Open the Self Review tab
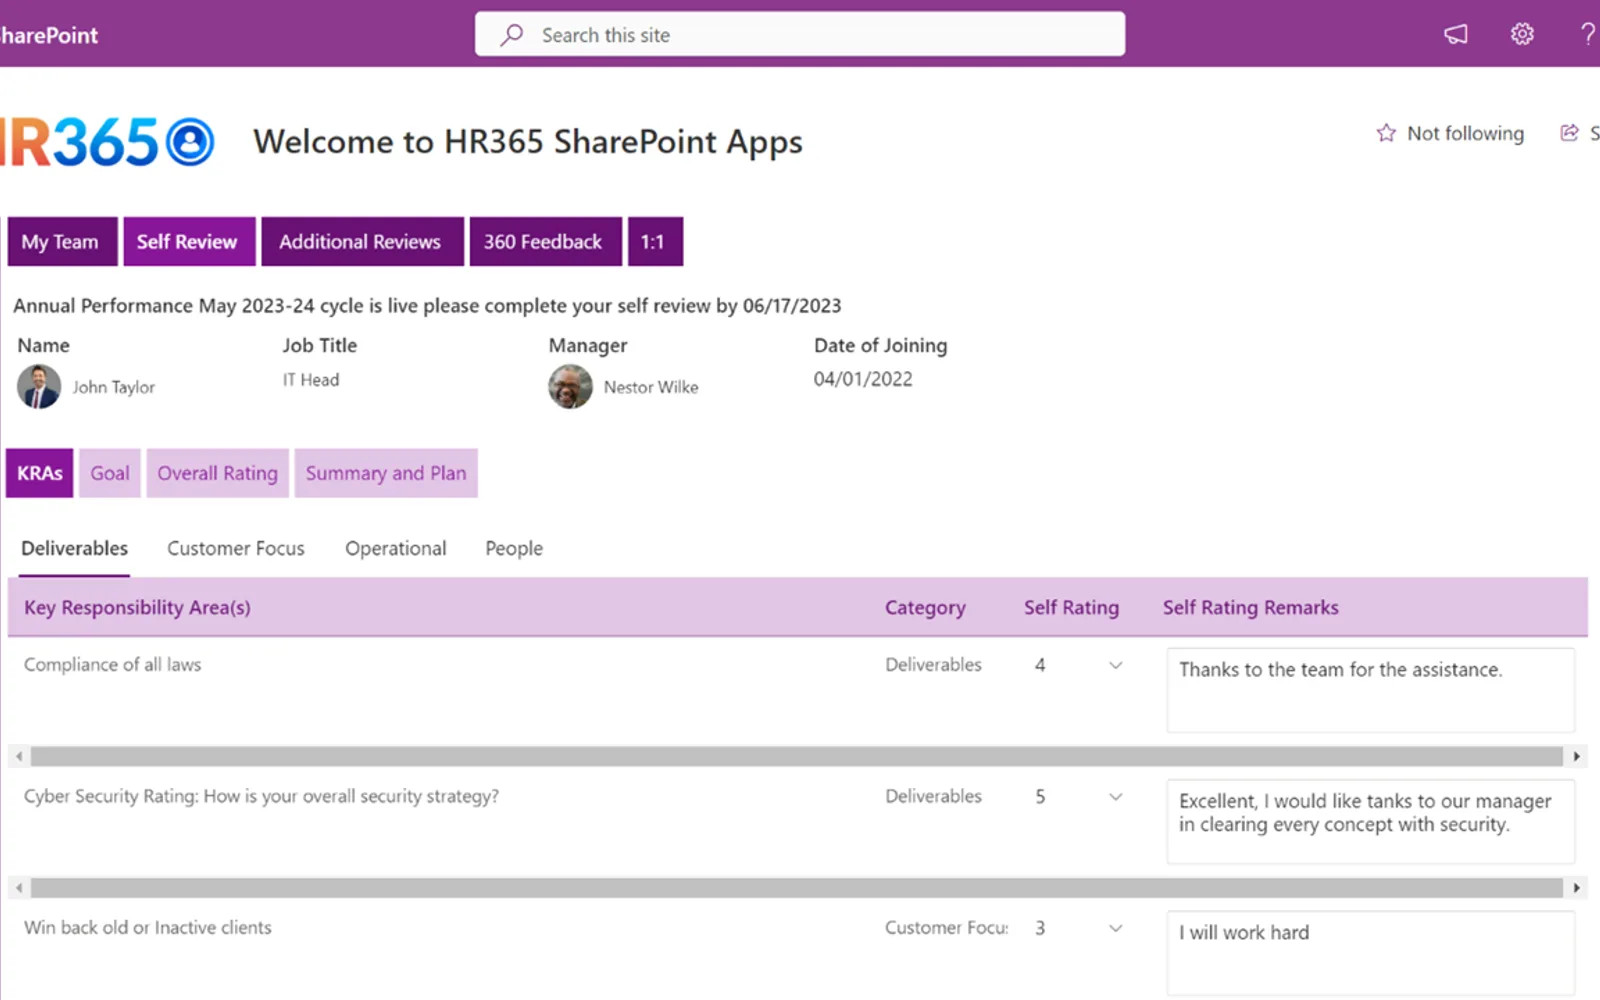 pyautogui.click(x=189, y=242)
